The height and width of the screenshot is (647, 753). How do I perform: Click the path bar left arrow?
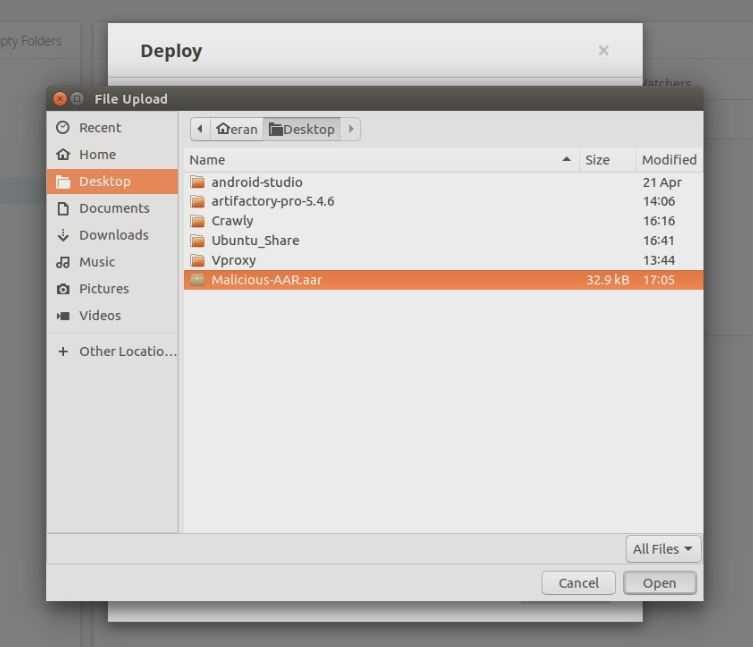tap(201, 129)
